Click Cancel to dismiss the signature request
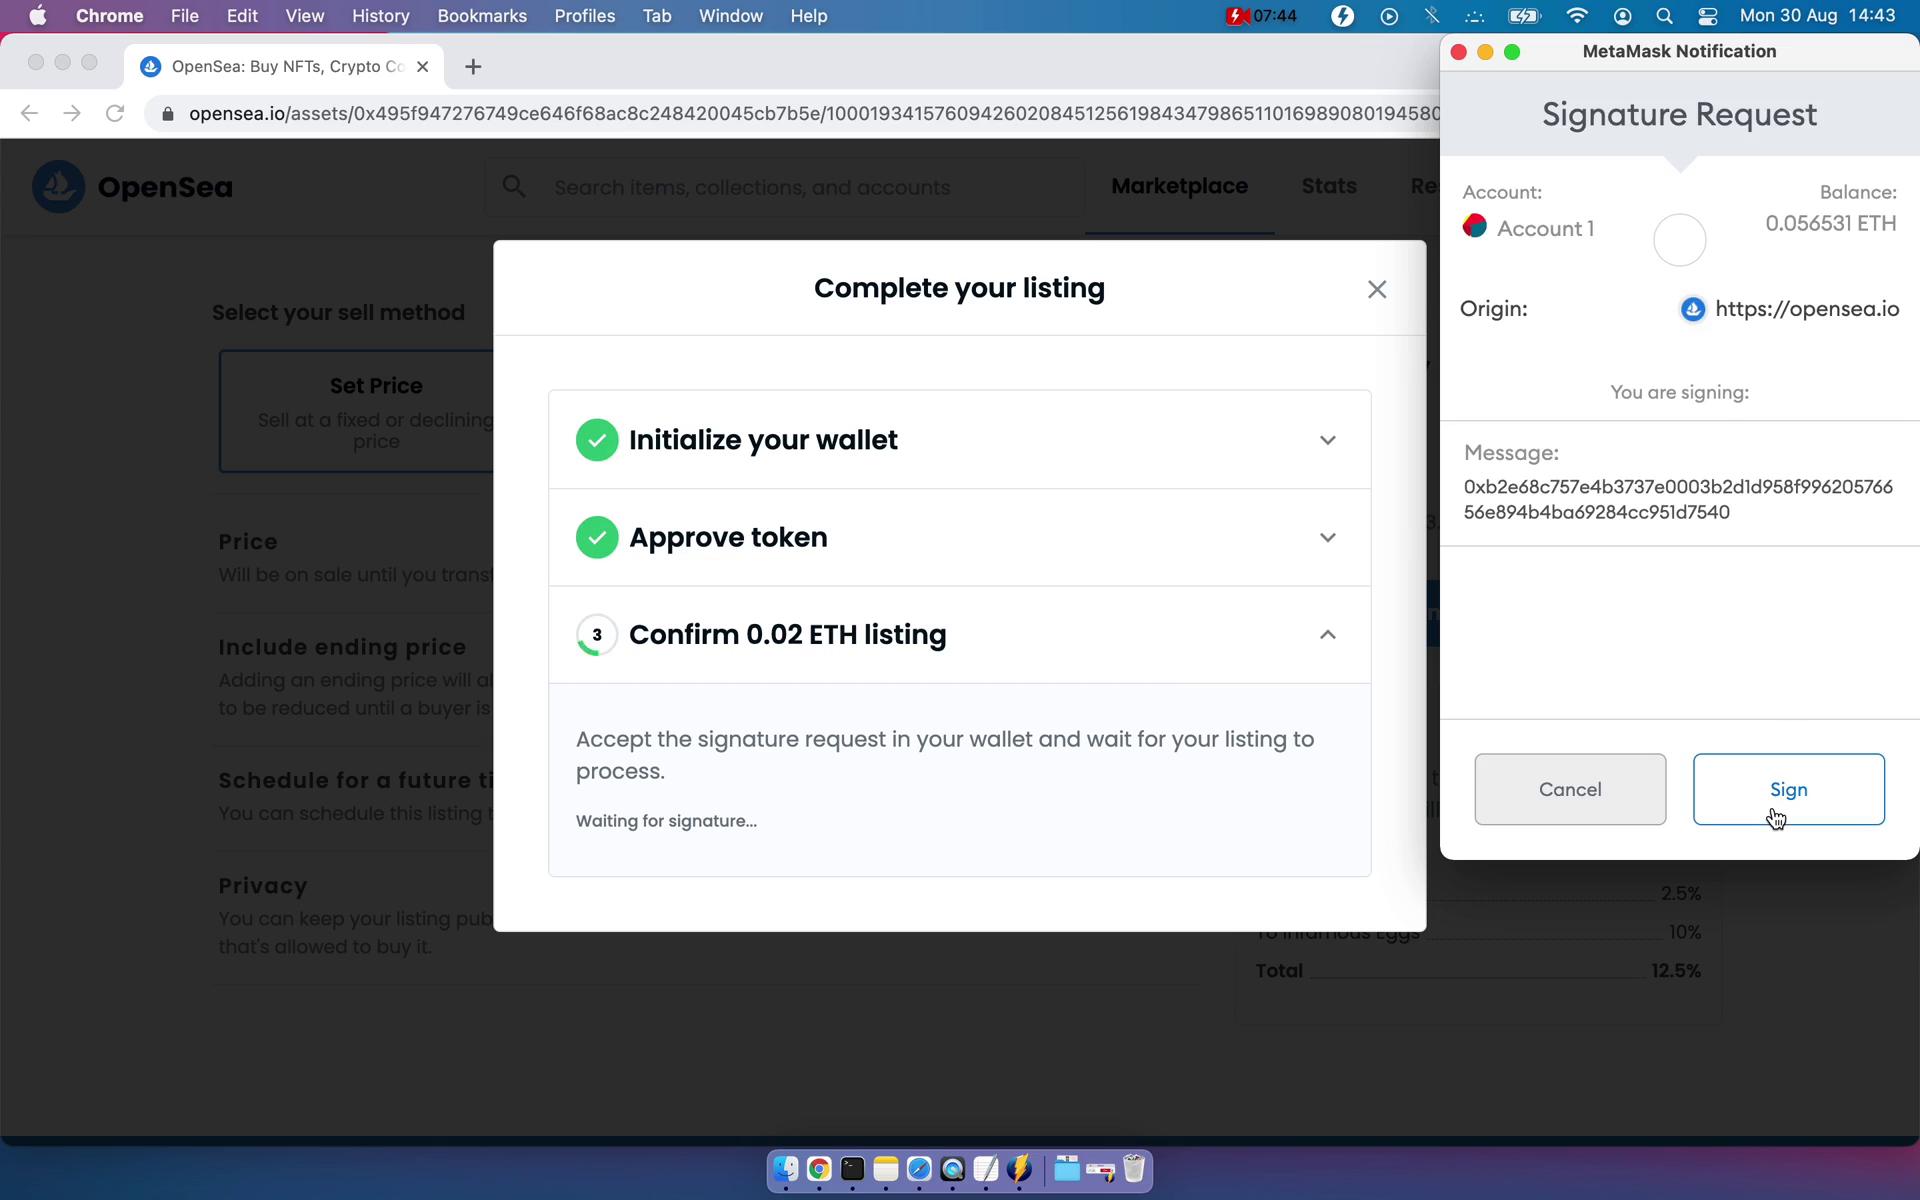The width and height of the screenshot is (1920, 1200). click(1569, 789)
